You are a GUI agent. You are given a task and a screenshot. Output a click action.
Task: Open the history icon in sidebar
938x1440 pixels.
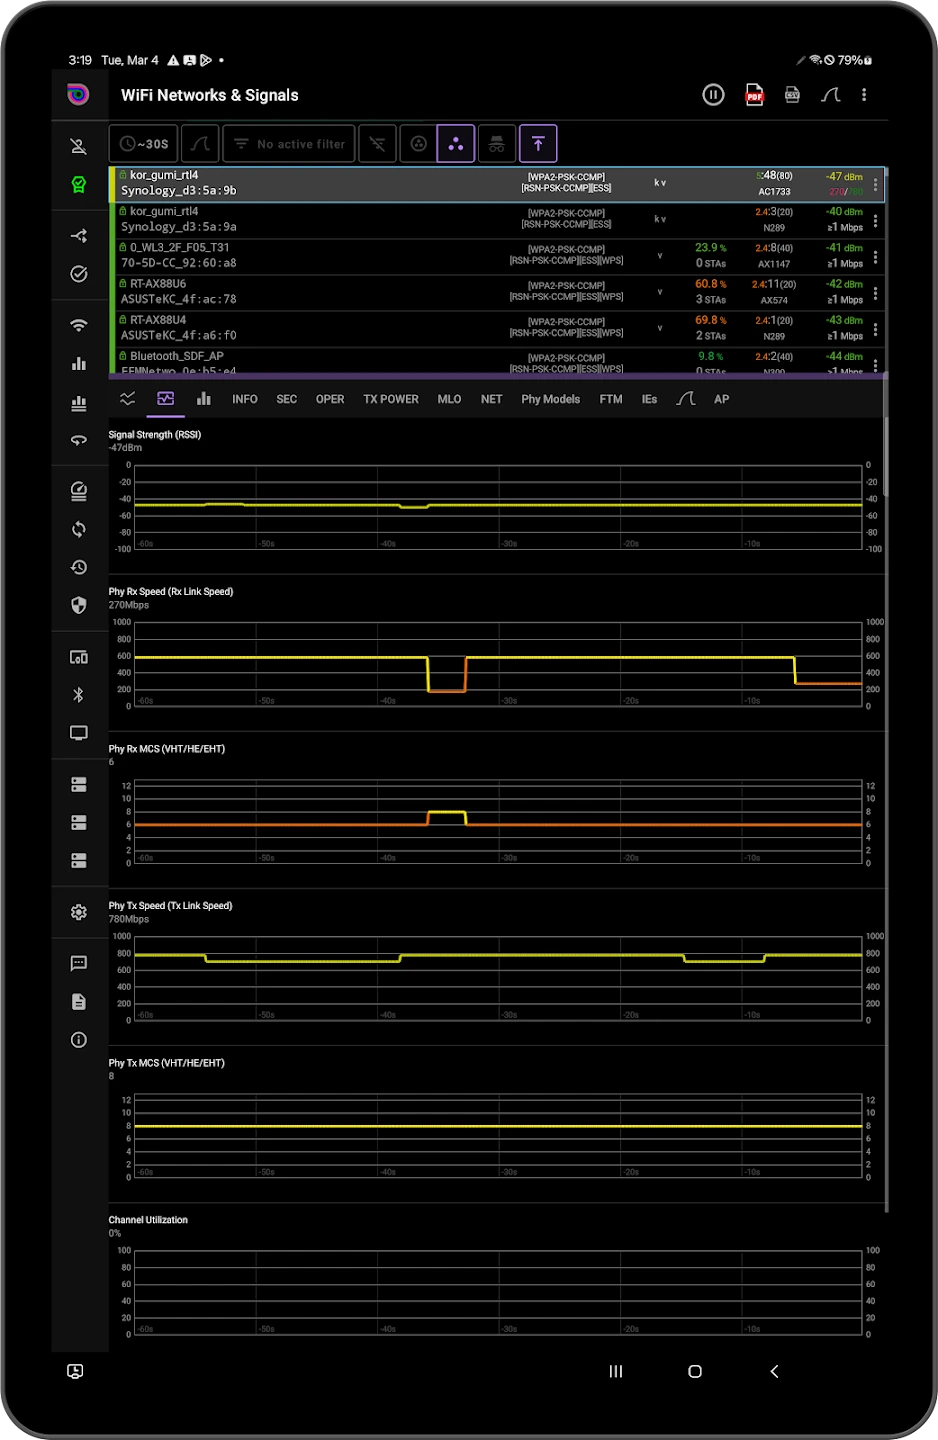[79, 567]
